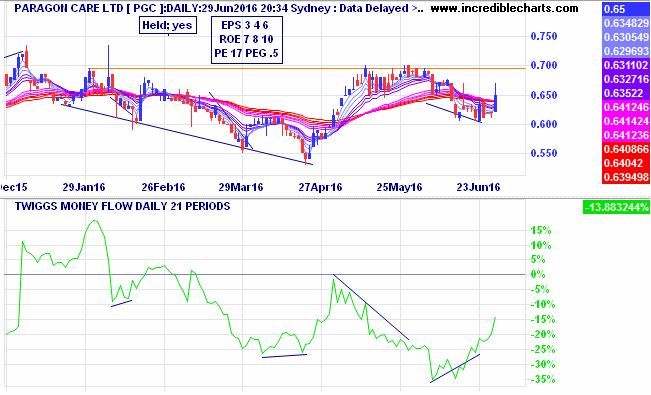
Task: Click the ROE 7 8 10 caption line
Action: (246, 39)
